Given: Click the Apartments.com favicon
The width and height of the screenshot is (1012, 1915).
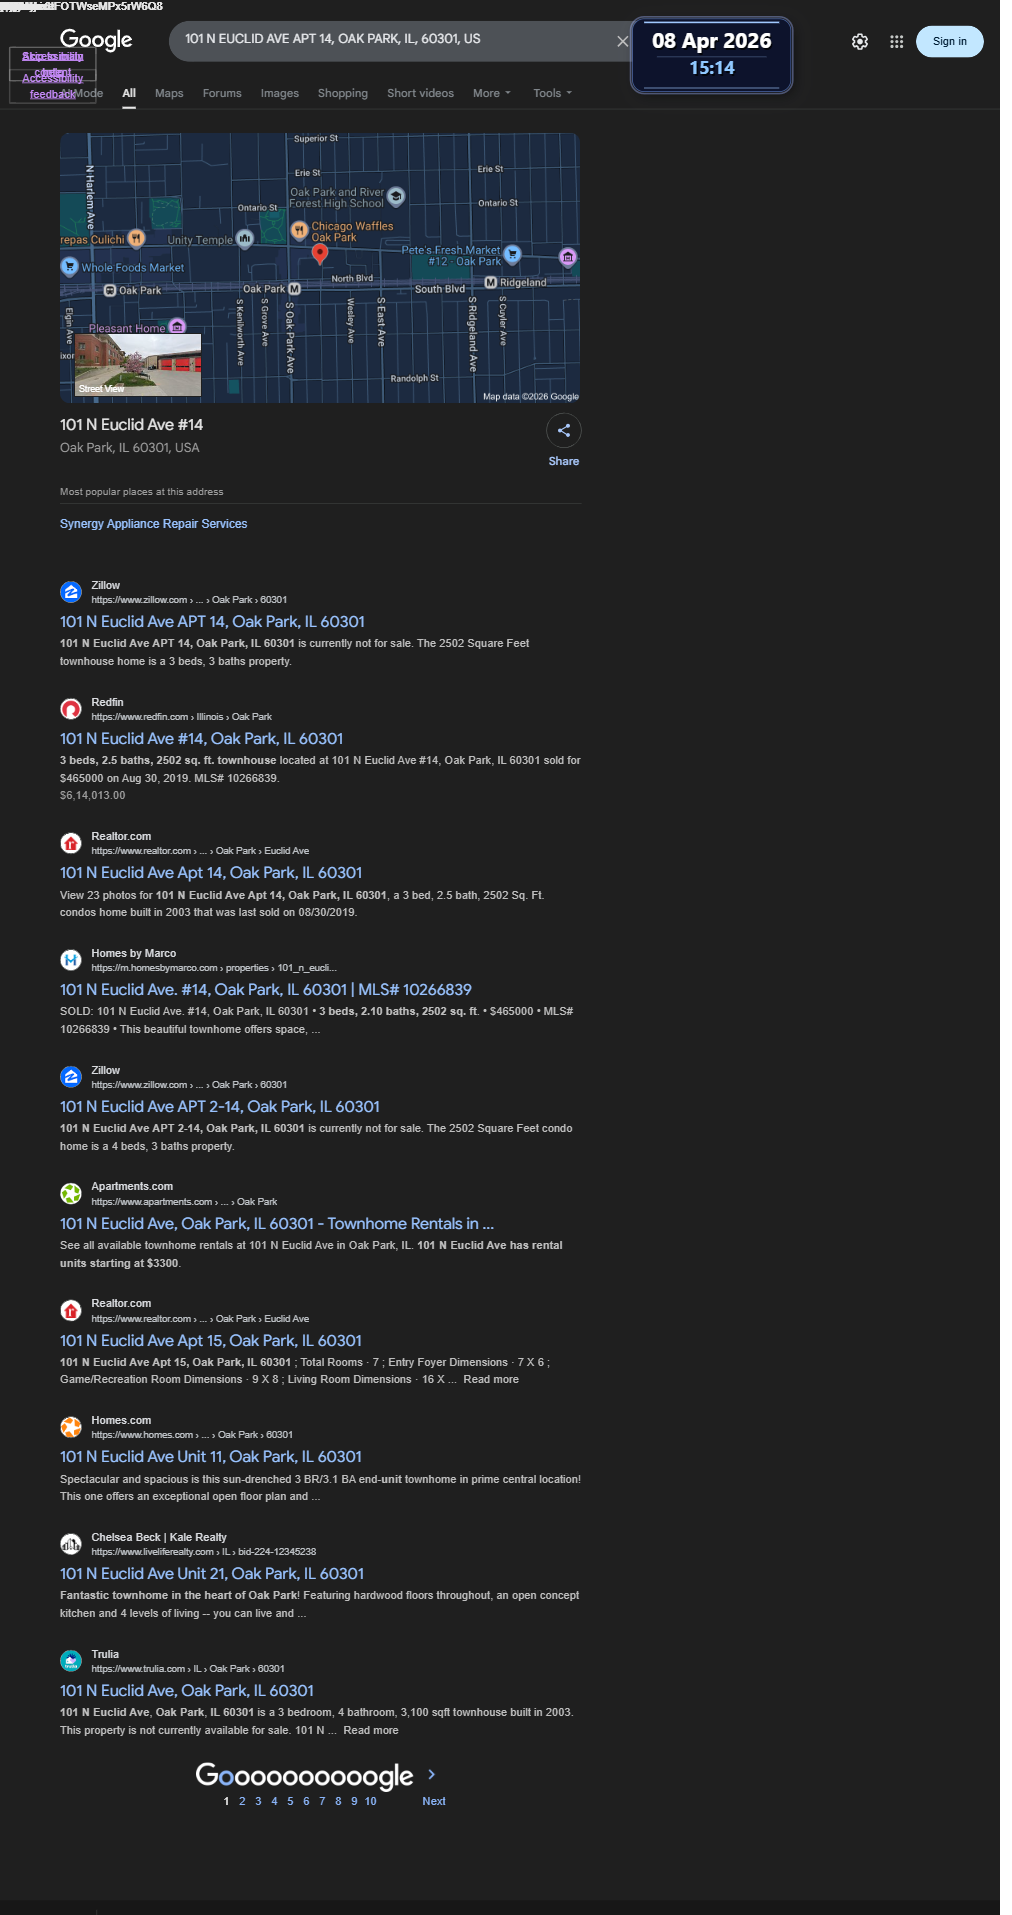Looking at the screenshot, I should click(x=71, y=1193).
